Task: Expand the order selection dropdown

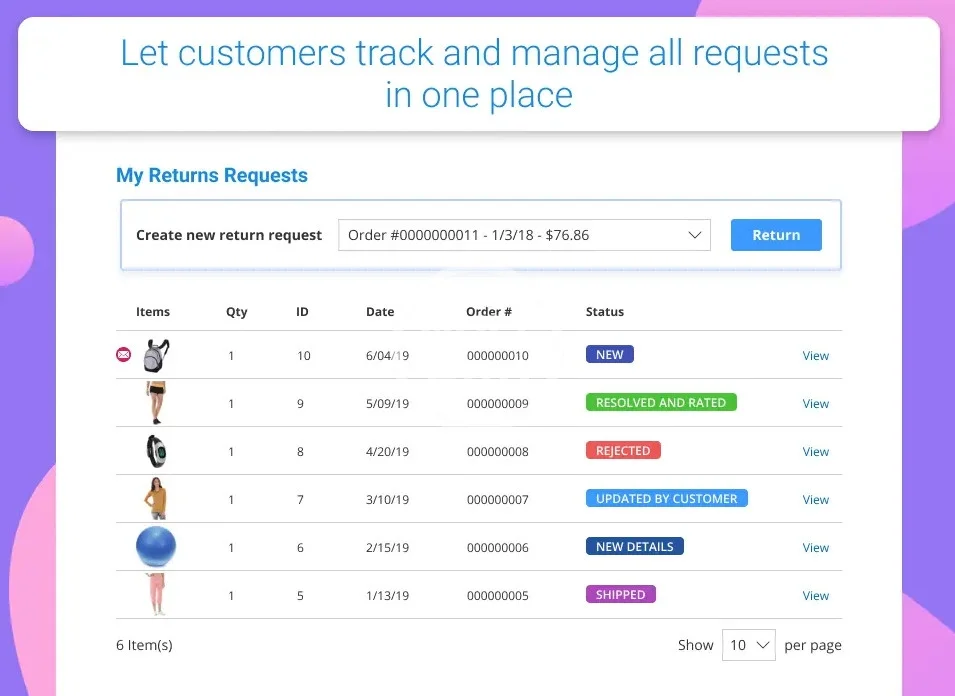Action: point(524,236)
